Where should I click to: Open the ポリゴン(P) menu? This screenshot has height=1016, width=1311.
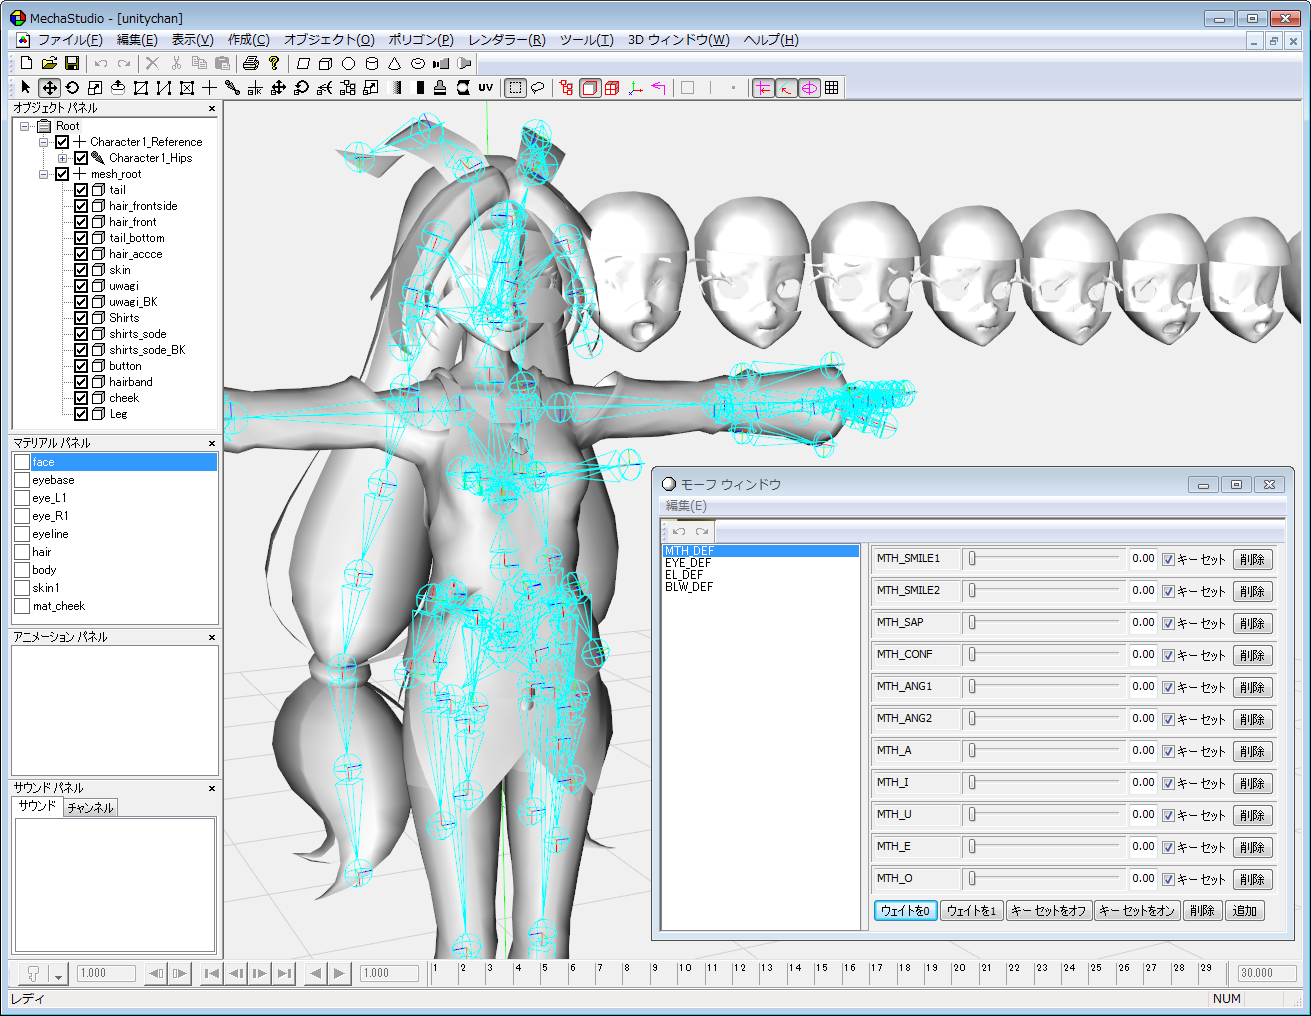(x=421, y=40)
